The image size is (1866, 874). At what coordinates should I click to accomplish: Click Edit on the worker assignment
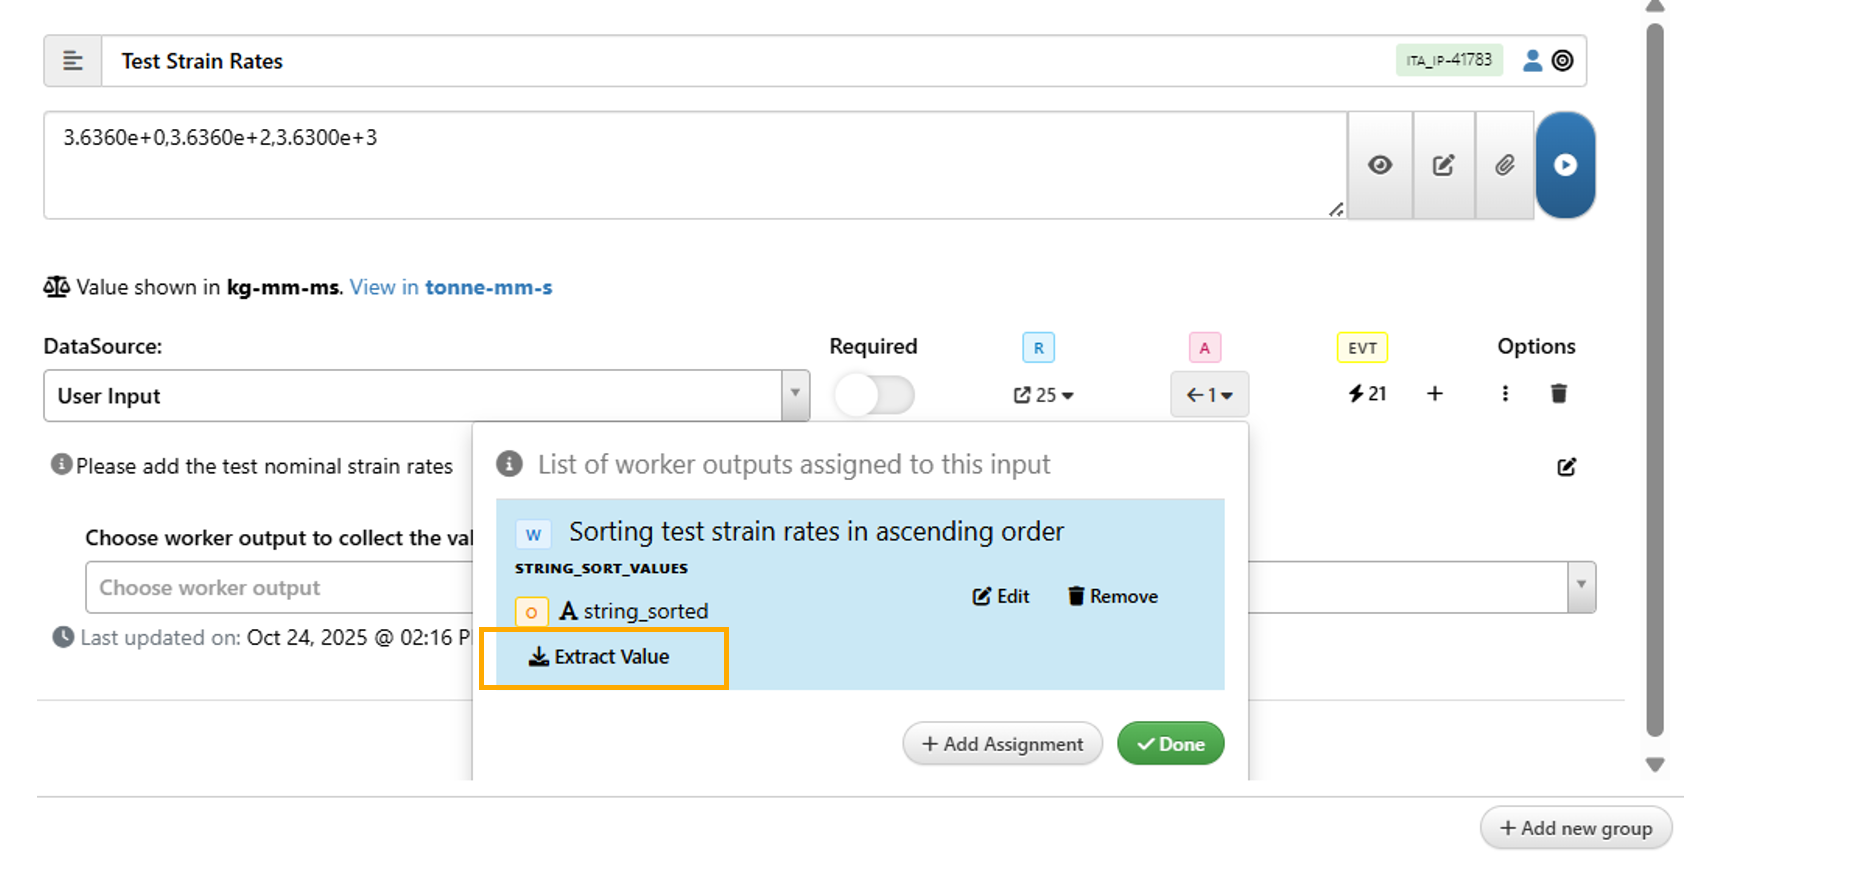[x=1001, y=597]
